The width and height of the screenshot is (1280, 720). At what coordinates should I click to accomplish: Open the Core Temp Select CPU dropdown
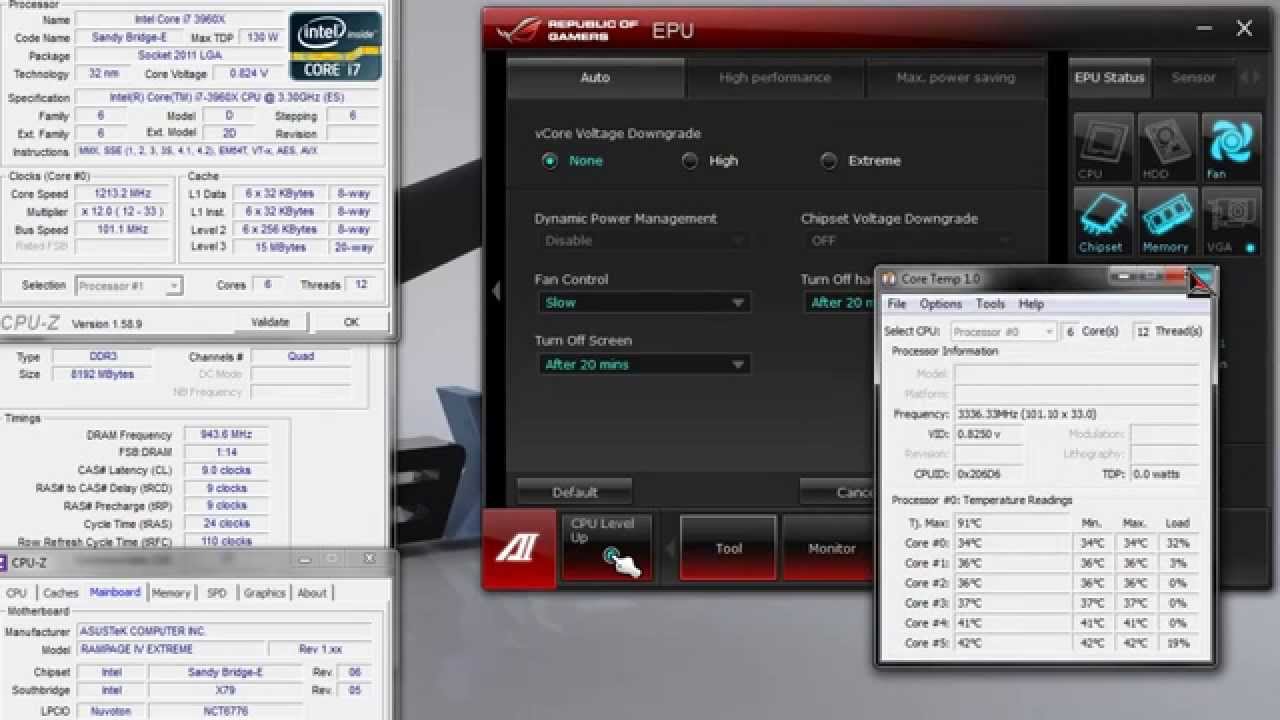1003,331
